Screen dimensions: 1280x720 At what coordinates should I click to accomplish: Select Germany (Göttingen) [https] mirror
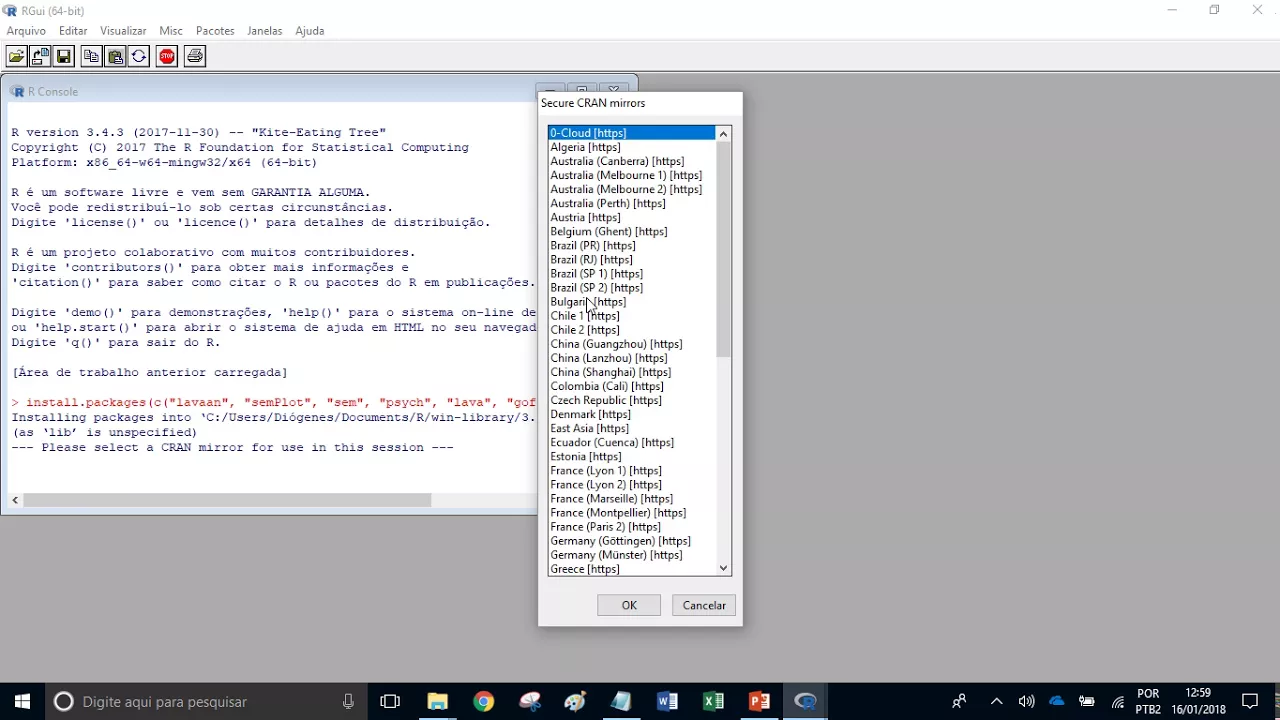631,541
